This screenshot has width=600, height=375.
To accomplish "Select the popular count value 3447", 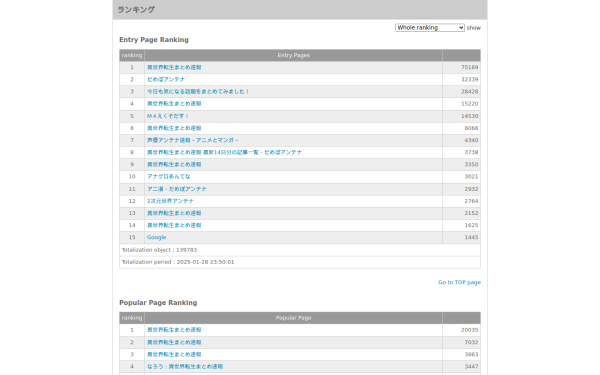I will 471,367.
